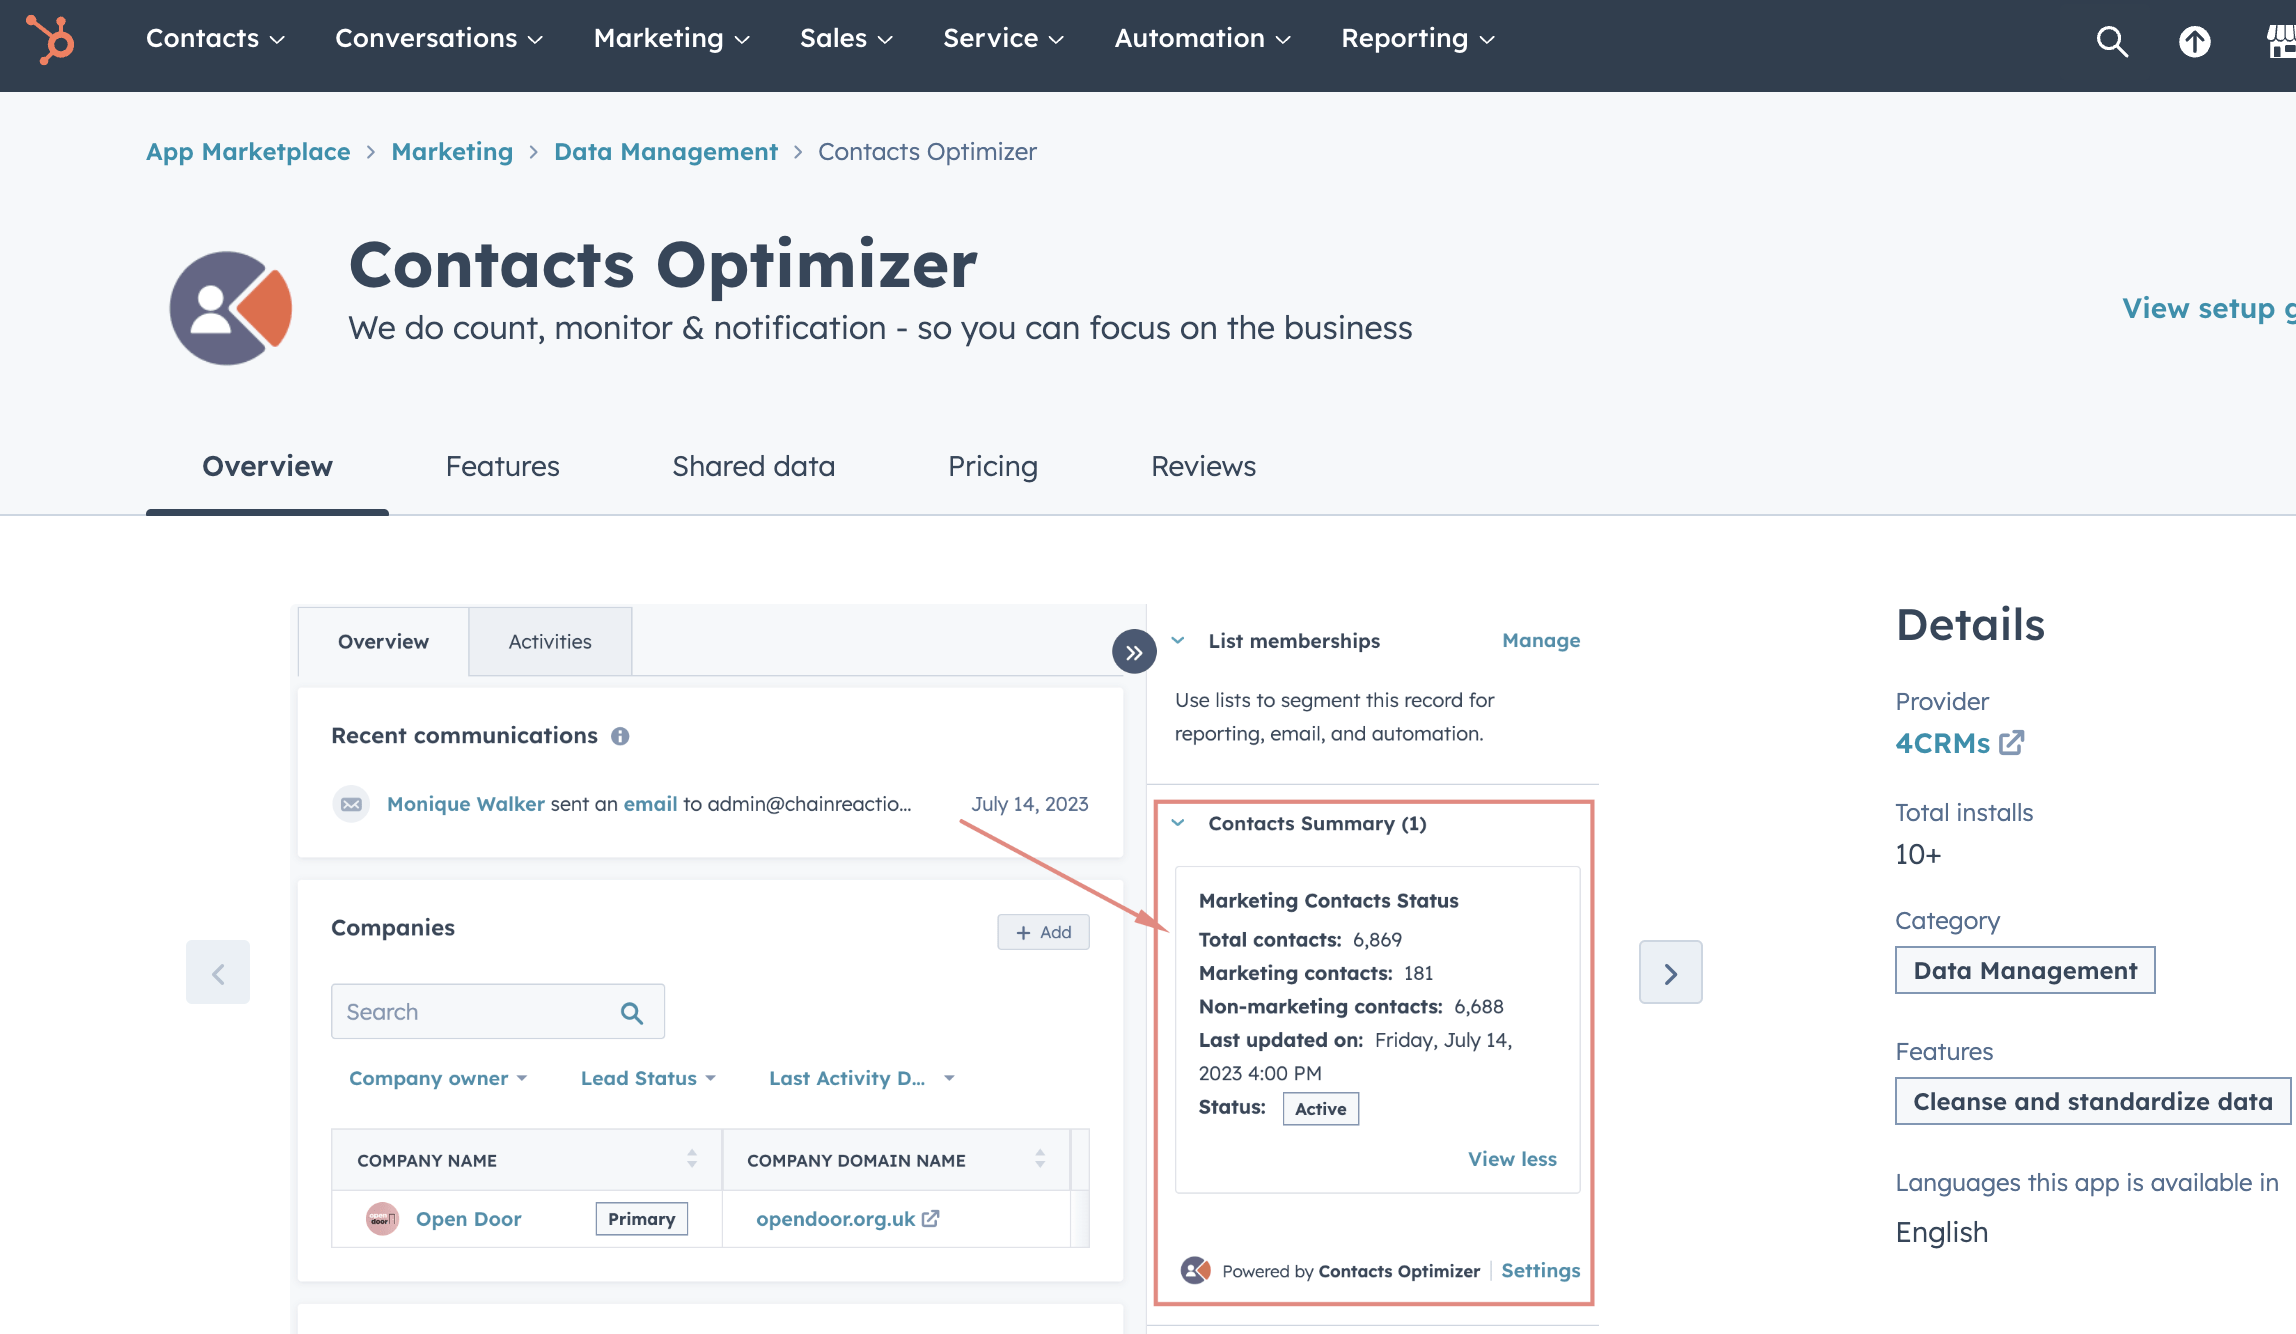The image size is (2296, 1334).
Task: Click the info icon beside Recent communications
Action: 620,736
